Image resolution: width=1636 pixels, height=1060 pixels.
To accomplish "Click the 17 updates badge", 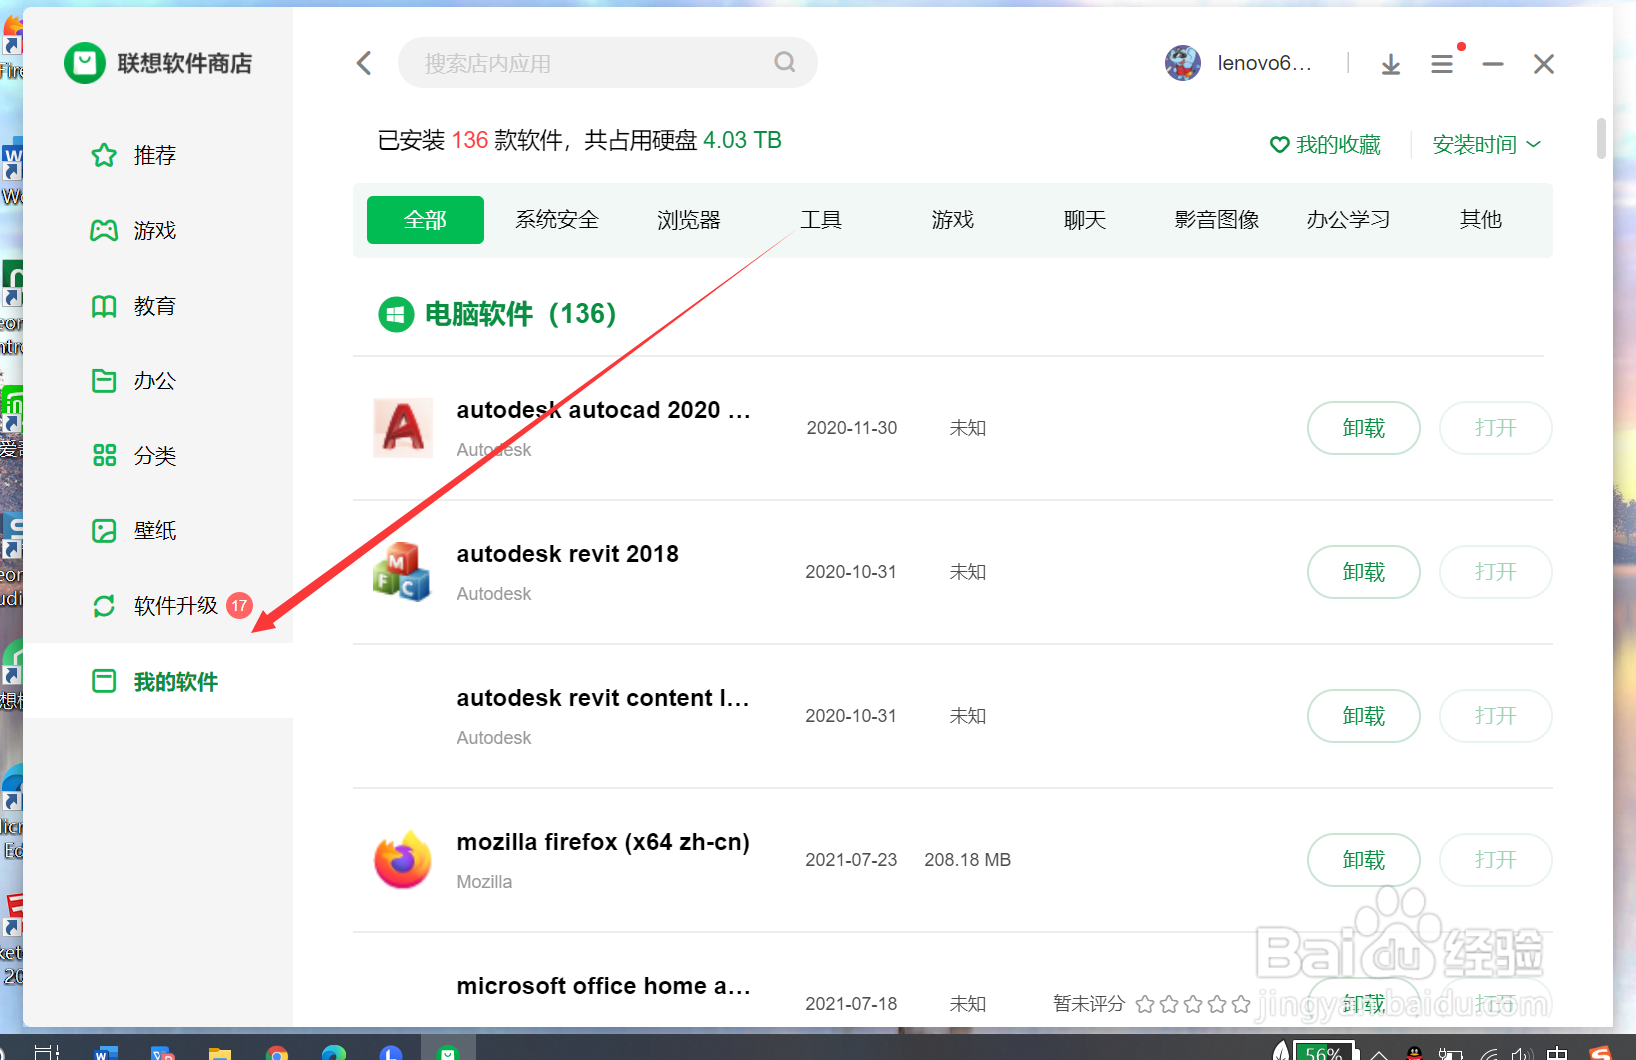I will 239,605.
